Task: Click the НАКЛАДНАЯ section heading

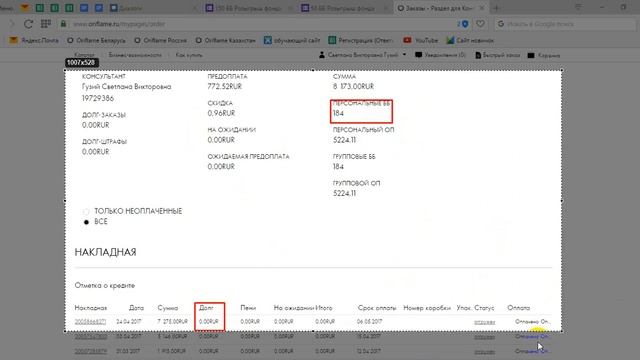Action: 105,252
